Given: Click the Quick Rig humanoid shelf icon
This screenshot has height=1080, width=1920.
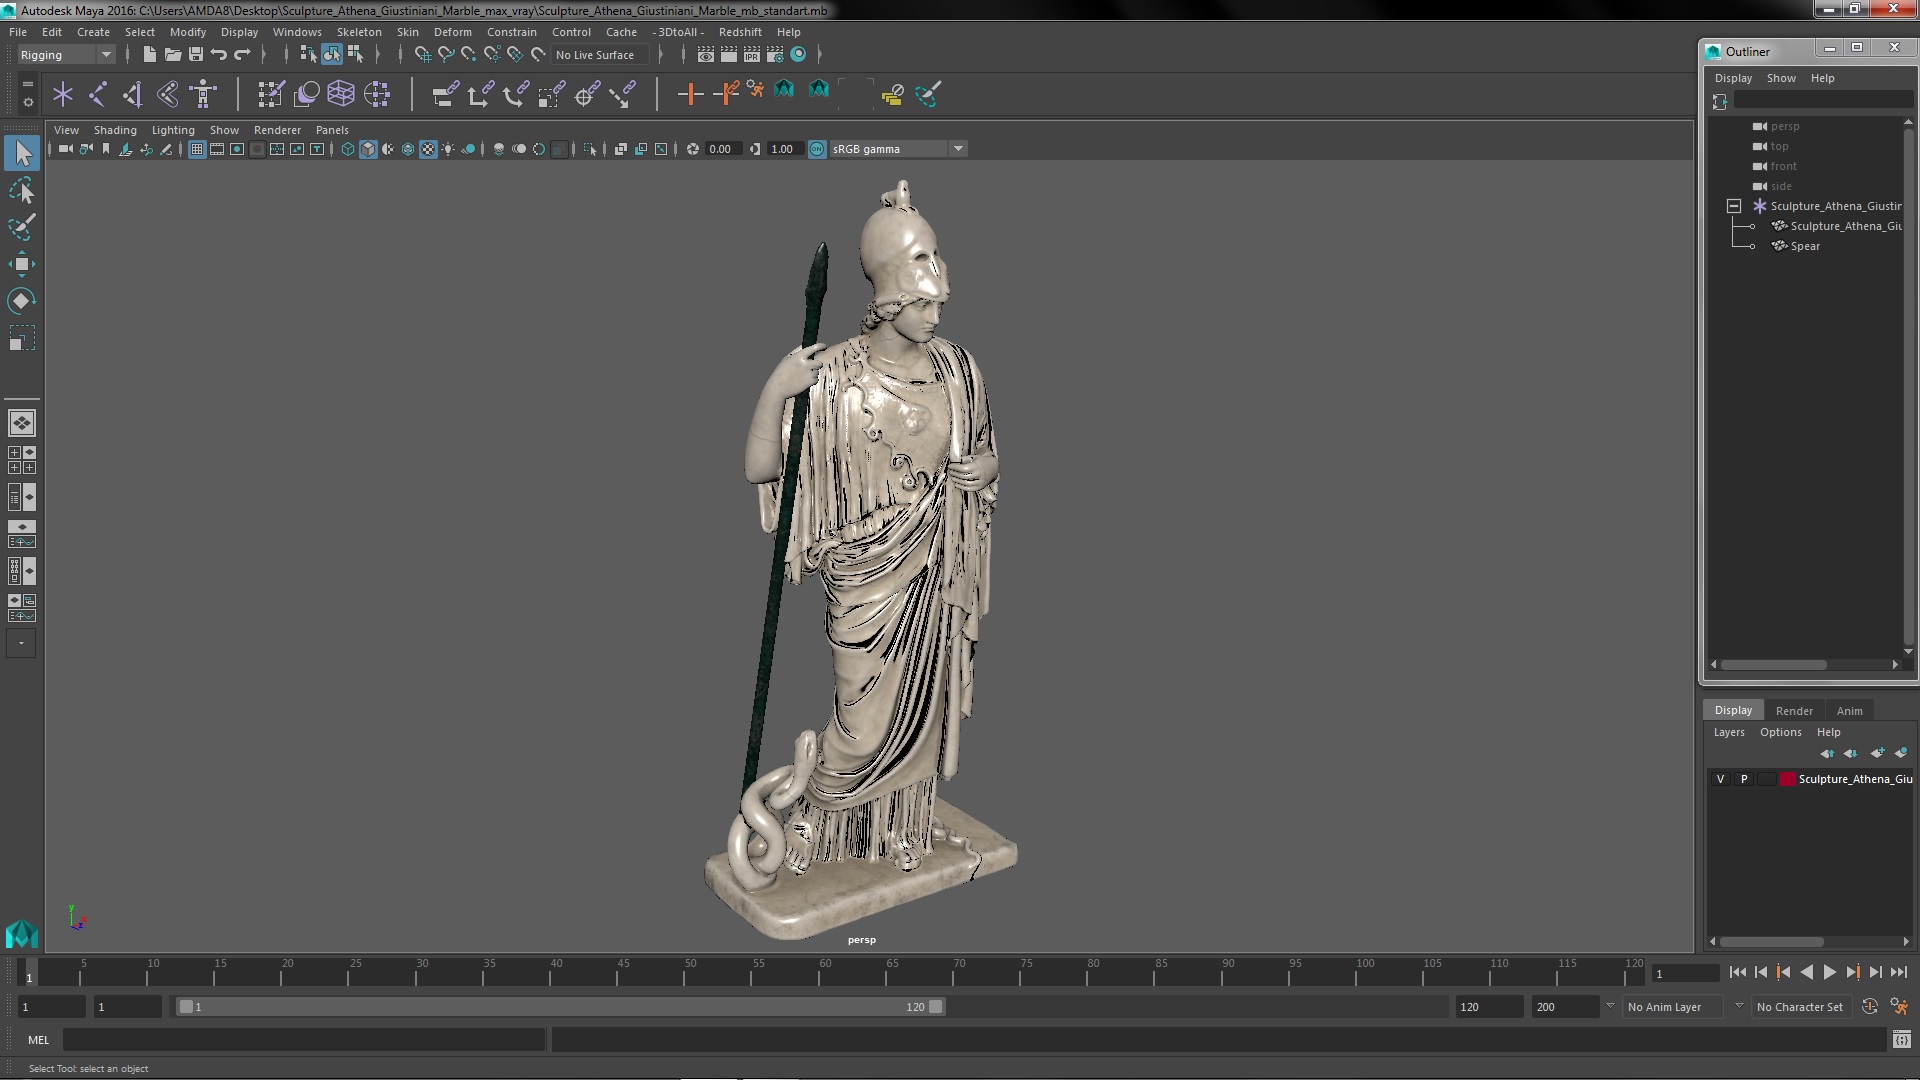Looking at the screenshot, I should coord(203,94).
